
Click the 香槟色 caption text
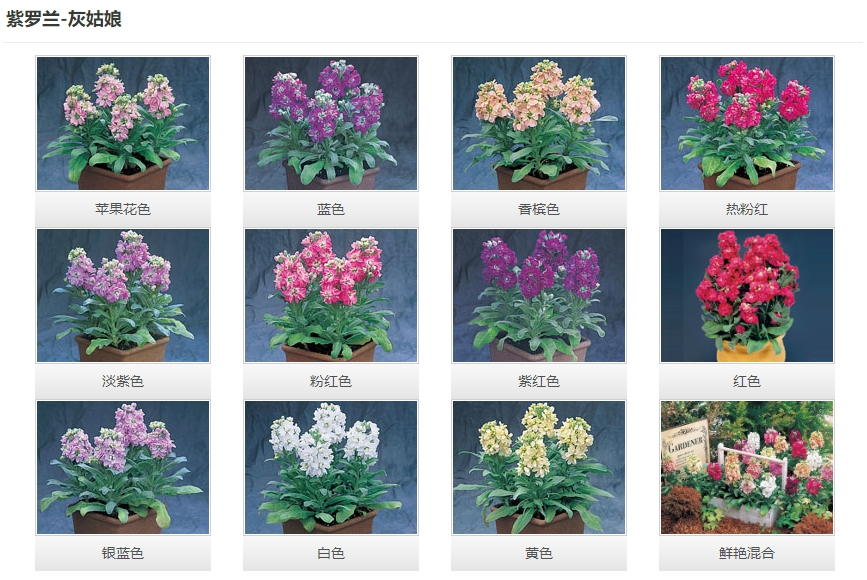tap(539, 209)
